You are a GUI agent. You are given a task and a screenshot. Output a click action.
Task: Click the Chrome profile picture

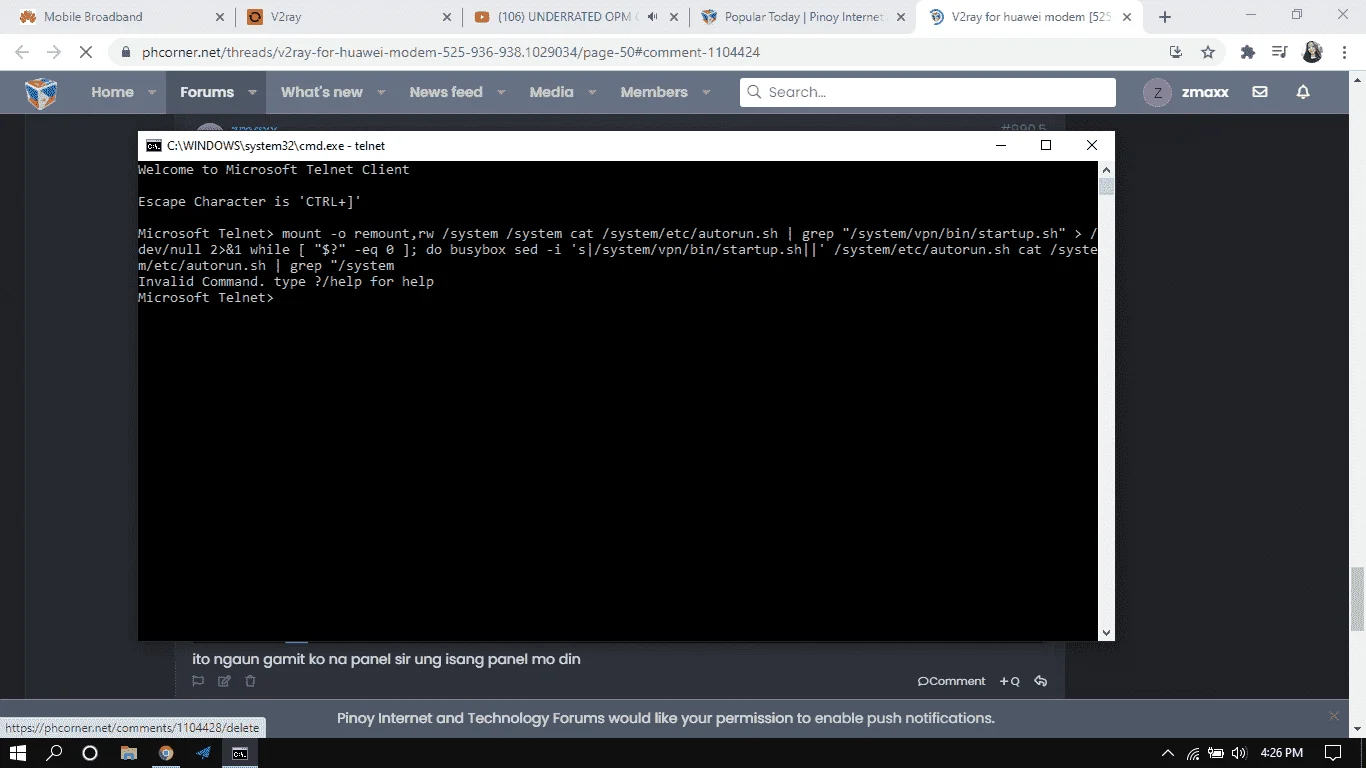click(x=1312, y=52)
